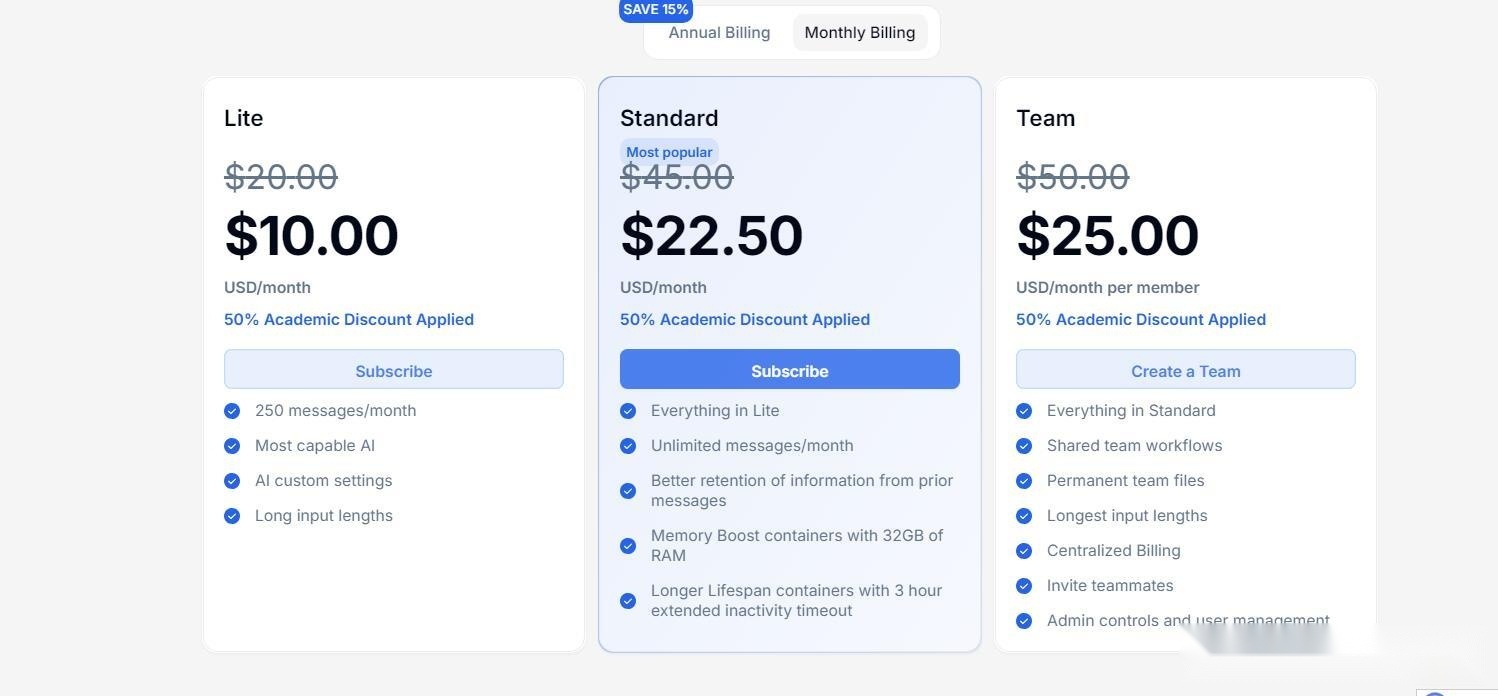
Task: Click checkmark beside Better retention feature
Action: (x=628, y=491)
